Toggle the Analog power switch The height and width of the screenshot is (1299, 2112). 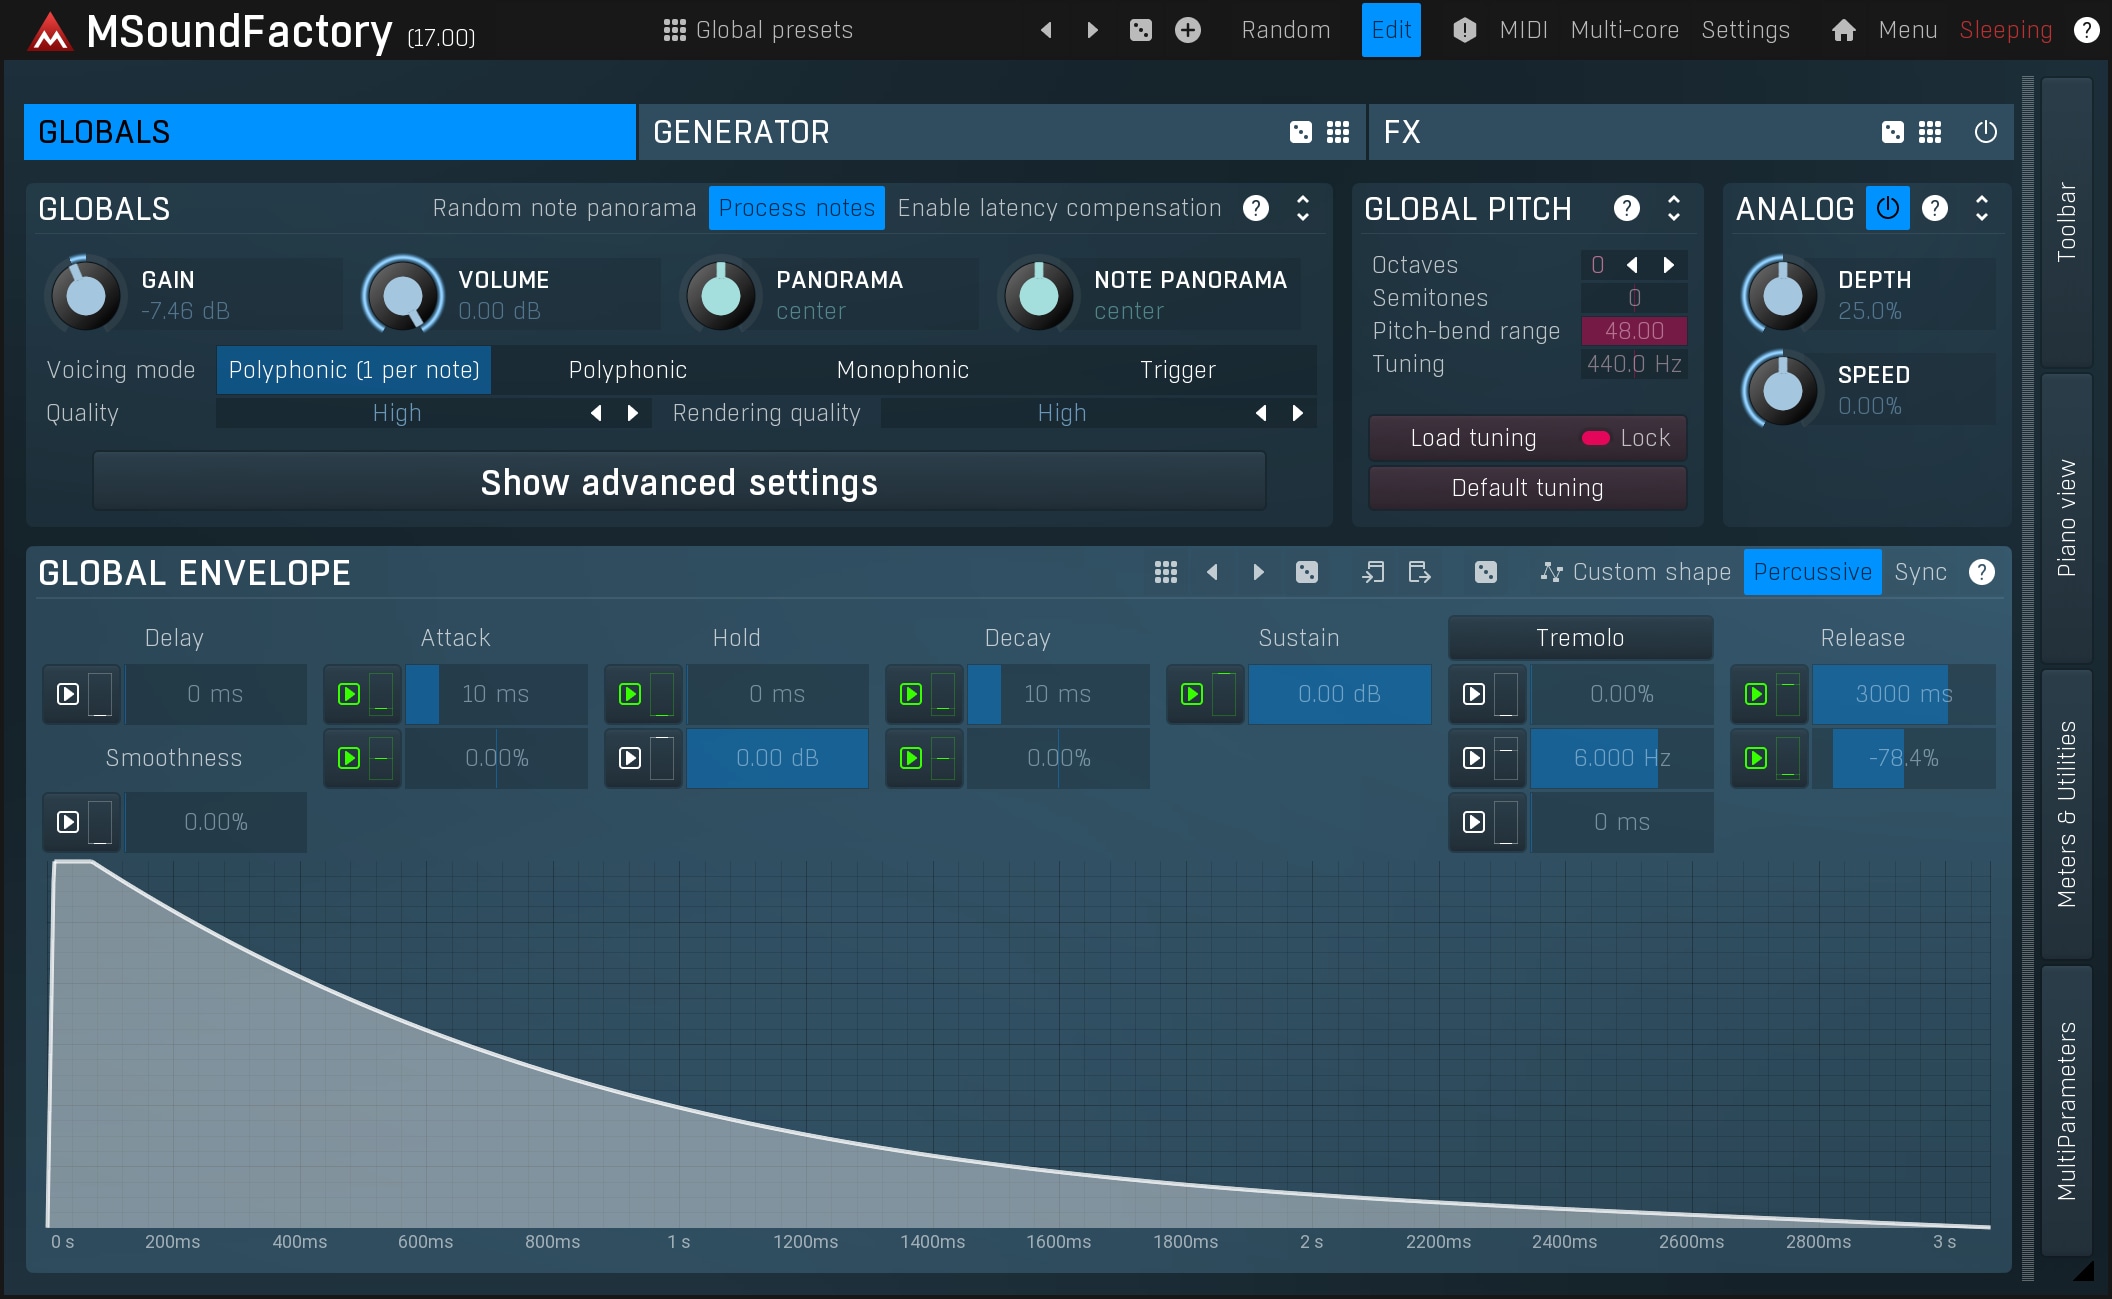pyautogui.click(x=1887, y=208)
